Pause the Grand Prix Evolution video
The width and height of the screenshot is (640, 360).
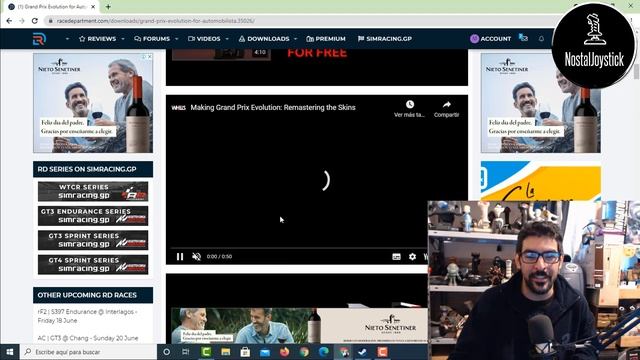coord(180,256)
